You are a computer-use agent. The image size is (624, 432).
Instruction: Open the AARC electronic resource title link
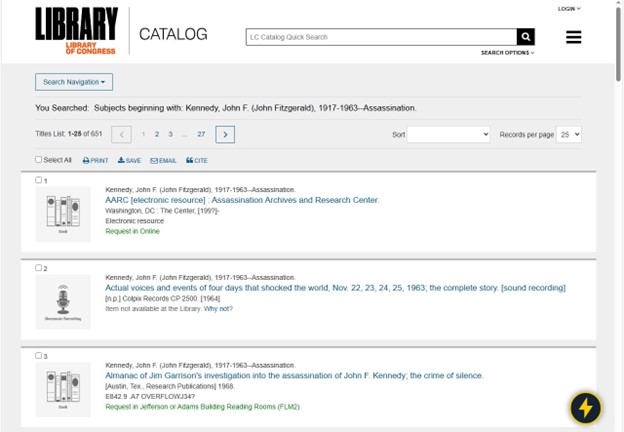coord(242,200)
